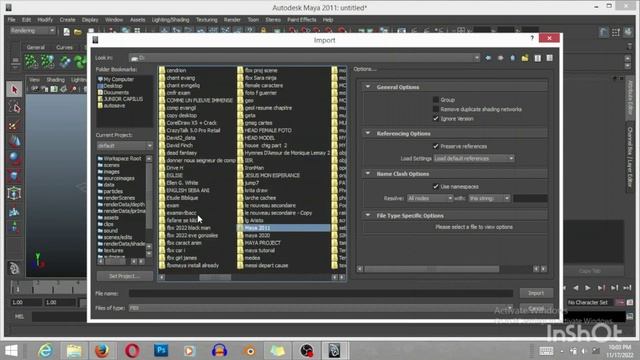
Task: Switch to the General shelf tab
Action: click(x=36, y=47)
